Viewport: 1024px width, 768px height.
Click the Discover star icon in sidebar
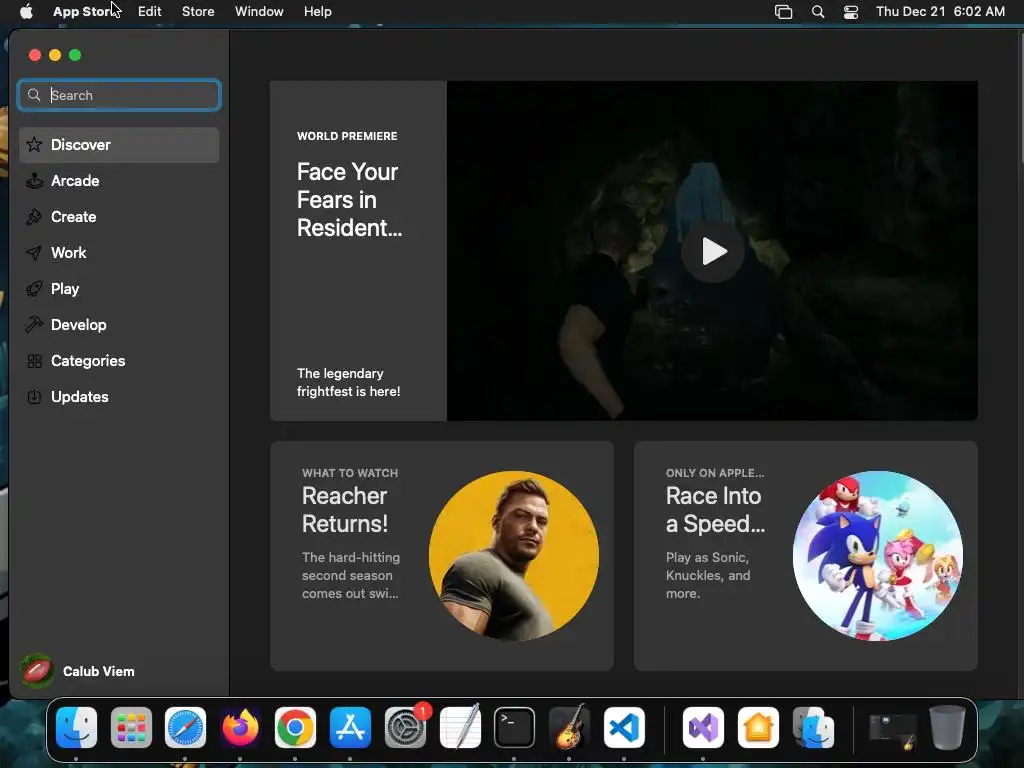tap(34, 145)
